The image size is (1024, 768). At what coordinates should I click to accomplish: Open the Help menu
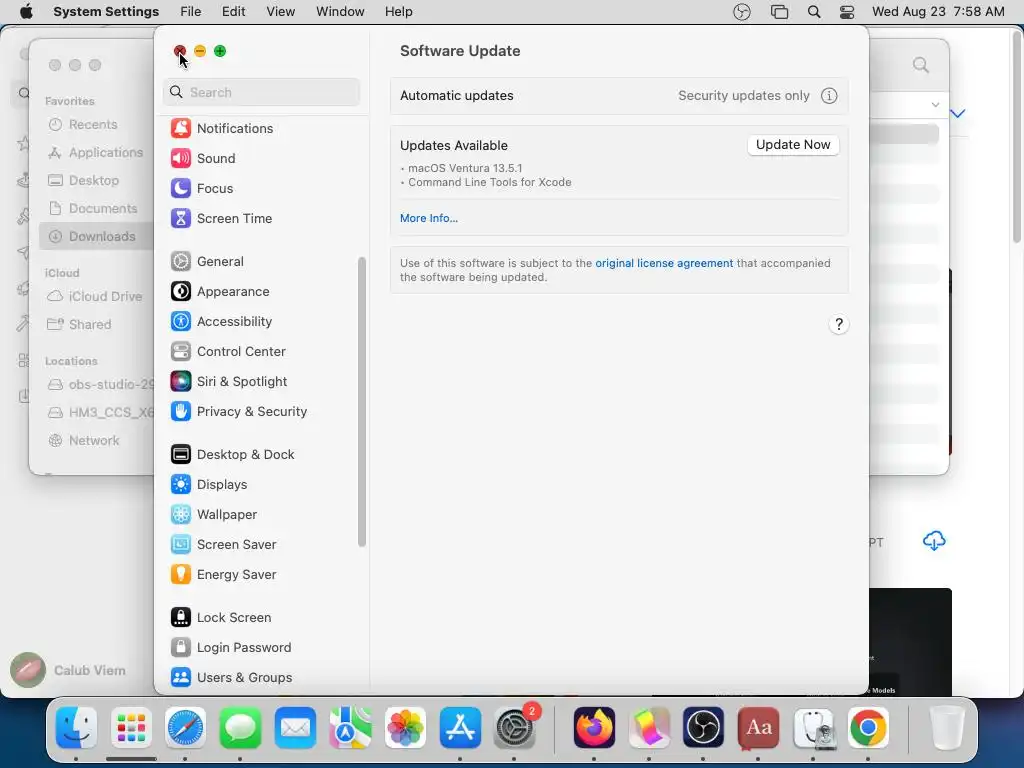pyautogui.click(x=398, y=12)
